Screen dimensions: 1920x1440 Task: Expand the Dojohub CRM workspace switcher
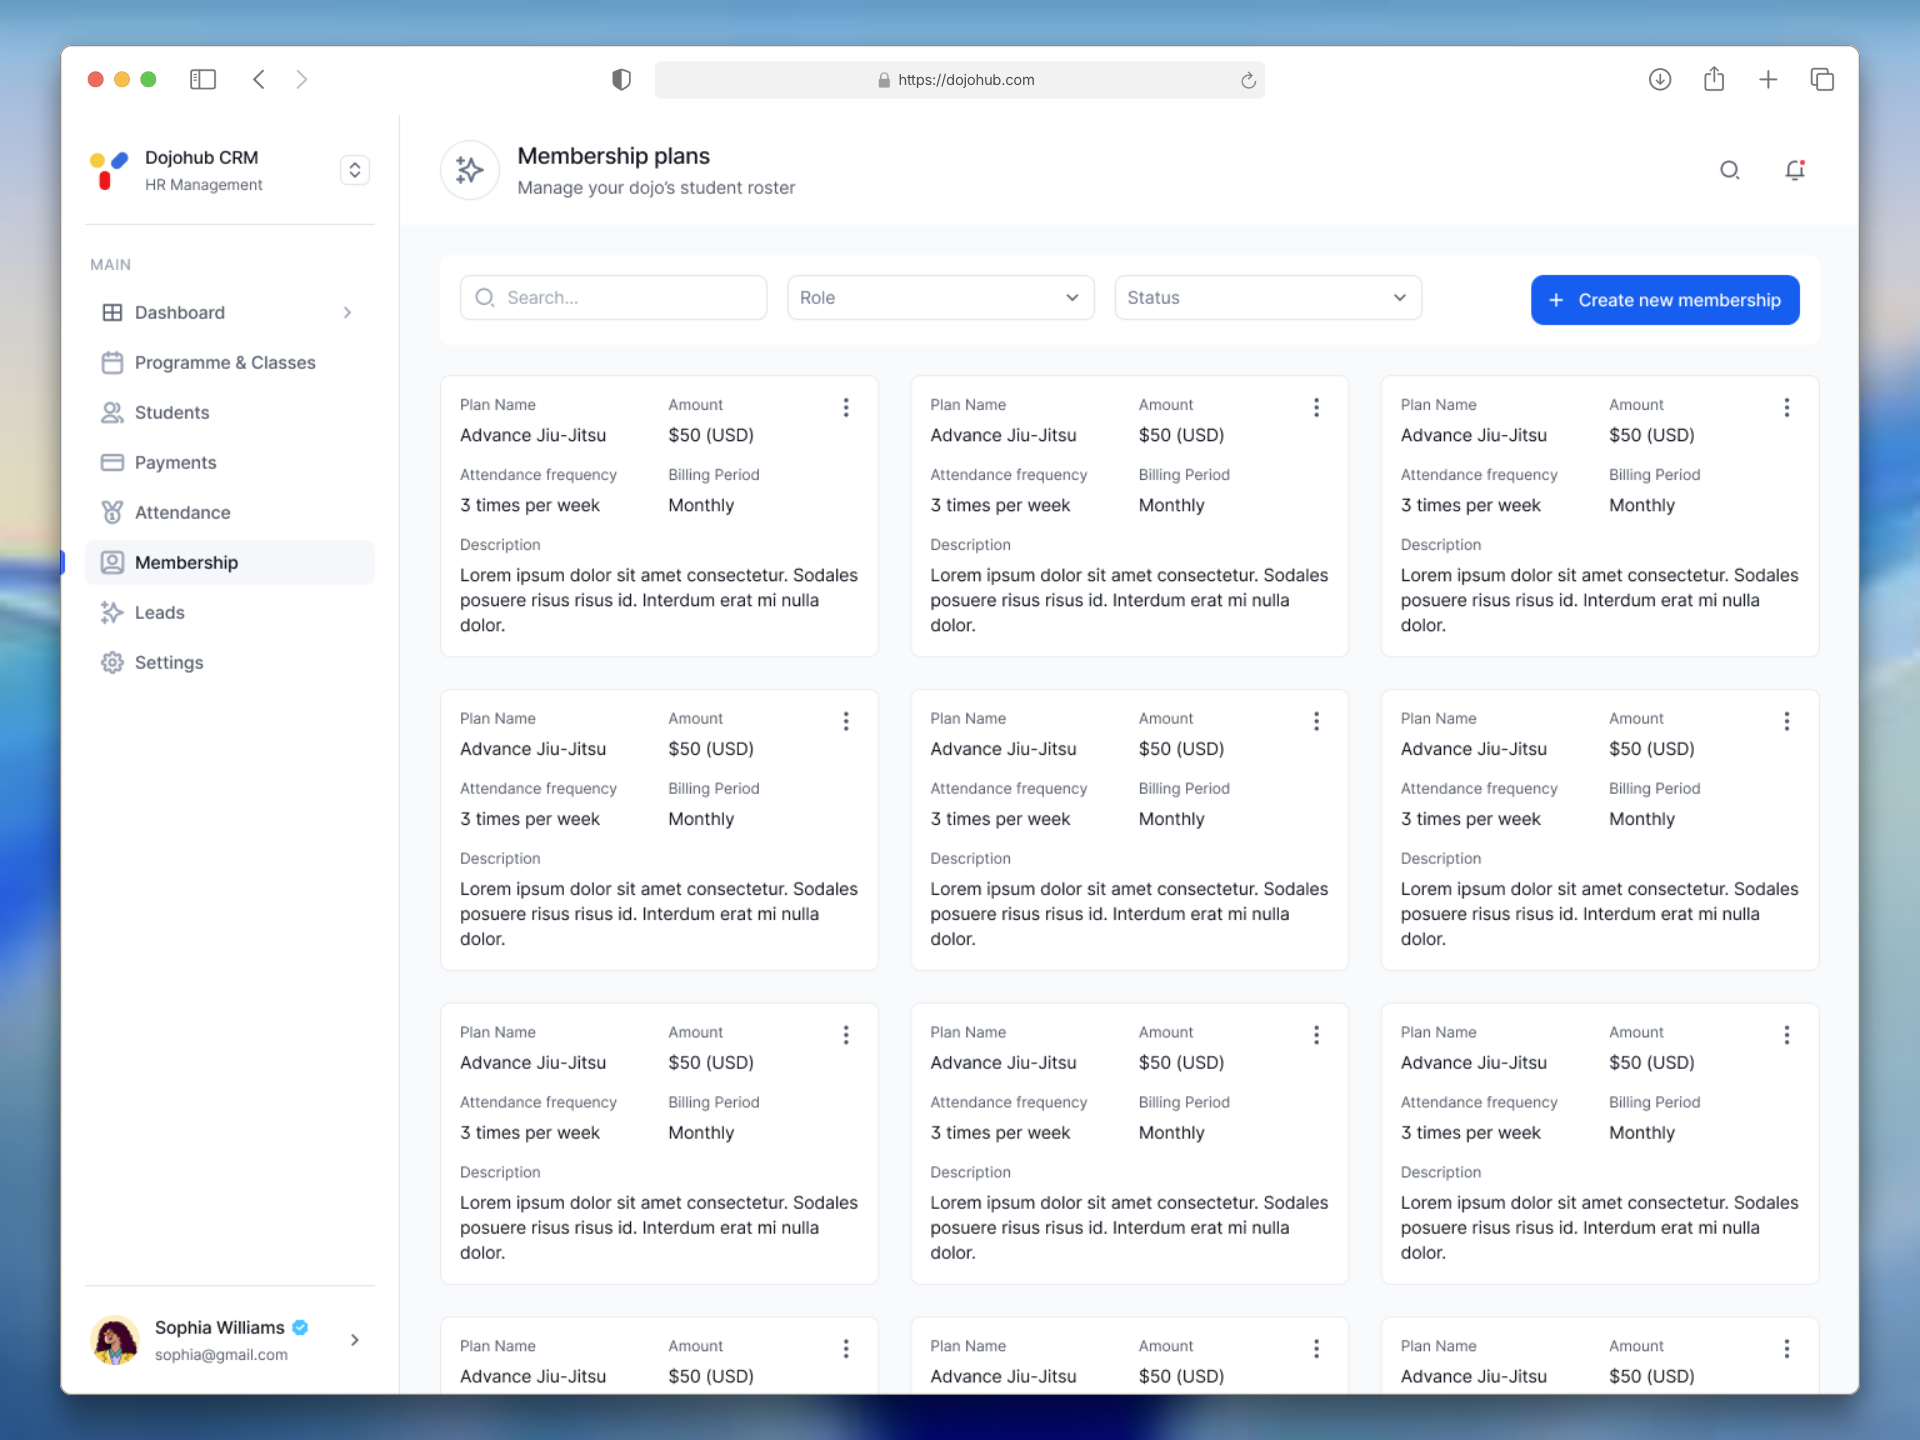[x=355, y=170]
